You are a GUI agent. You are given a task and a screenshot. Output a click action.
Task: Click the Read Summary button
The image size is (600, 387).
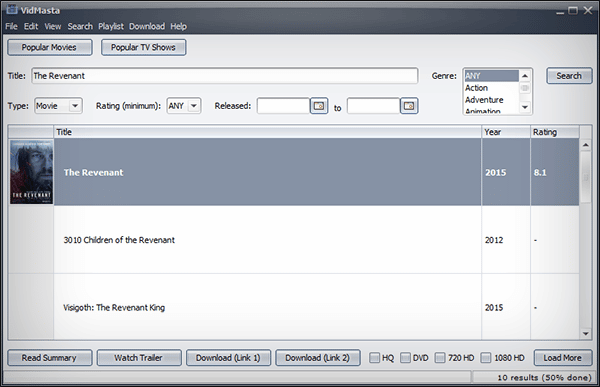(x=50, y=358)
